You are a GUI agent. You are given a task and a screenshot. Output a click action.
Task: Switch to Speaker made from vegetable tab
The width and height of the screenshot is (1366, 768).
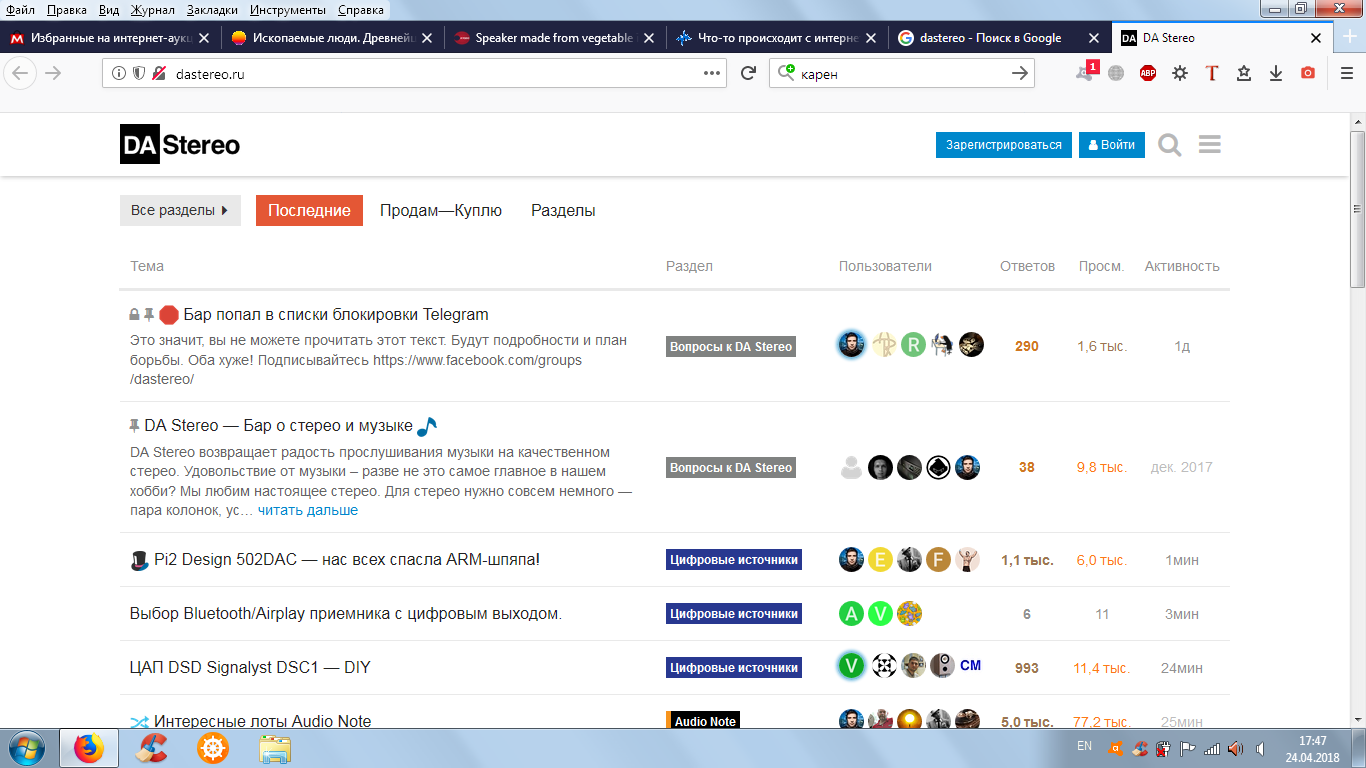556,38
